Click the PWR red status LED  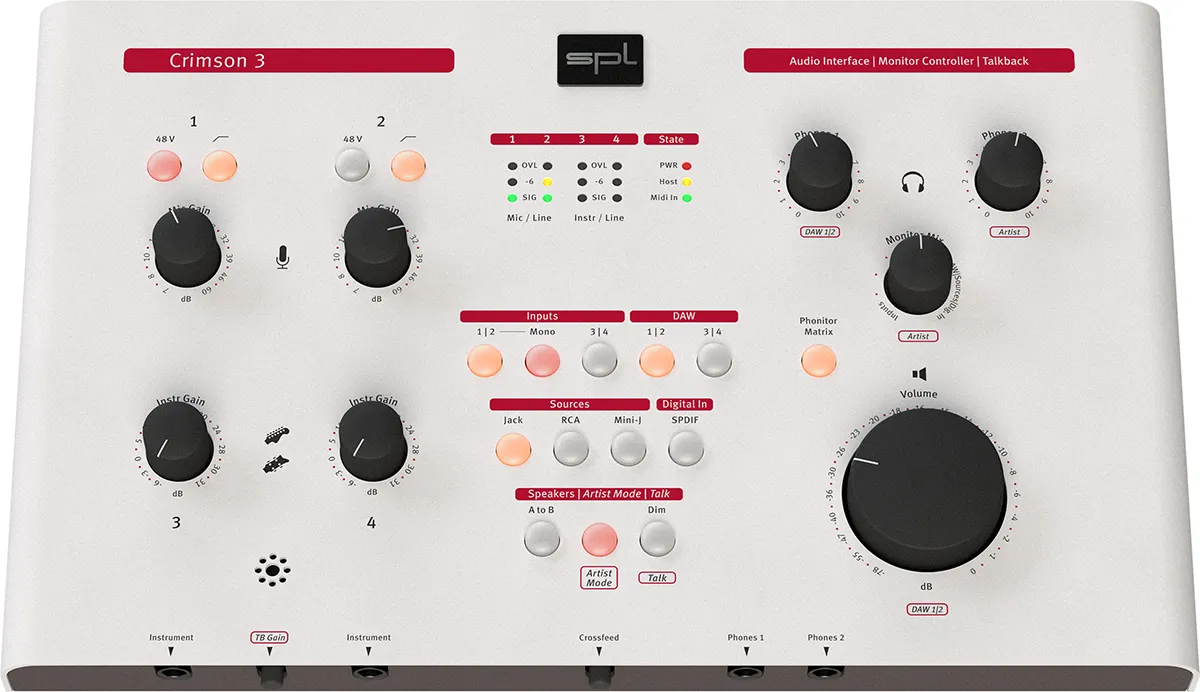coord(687,166)
